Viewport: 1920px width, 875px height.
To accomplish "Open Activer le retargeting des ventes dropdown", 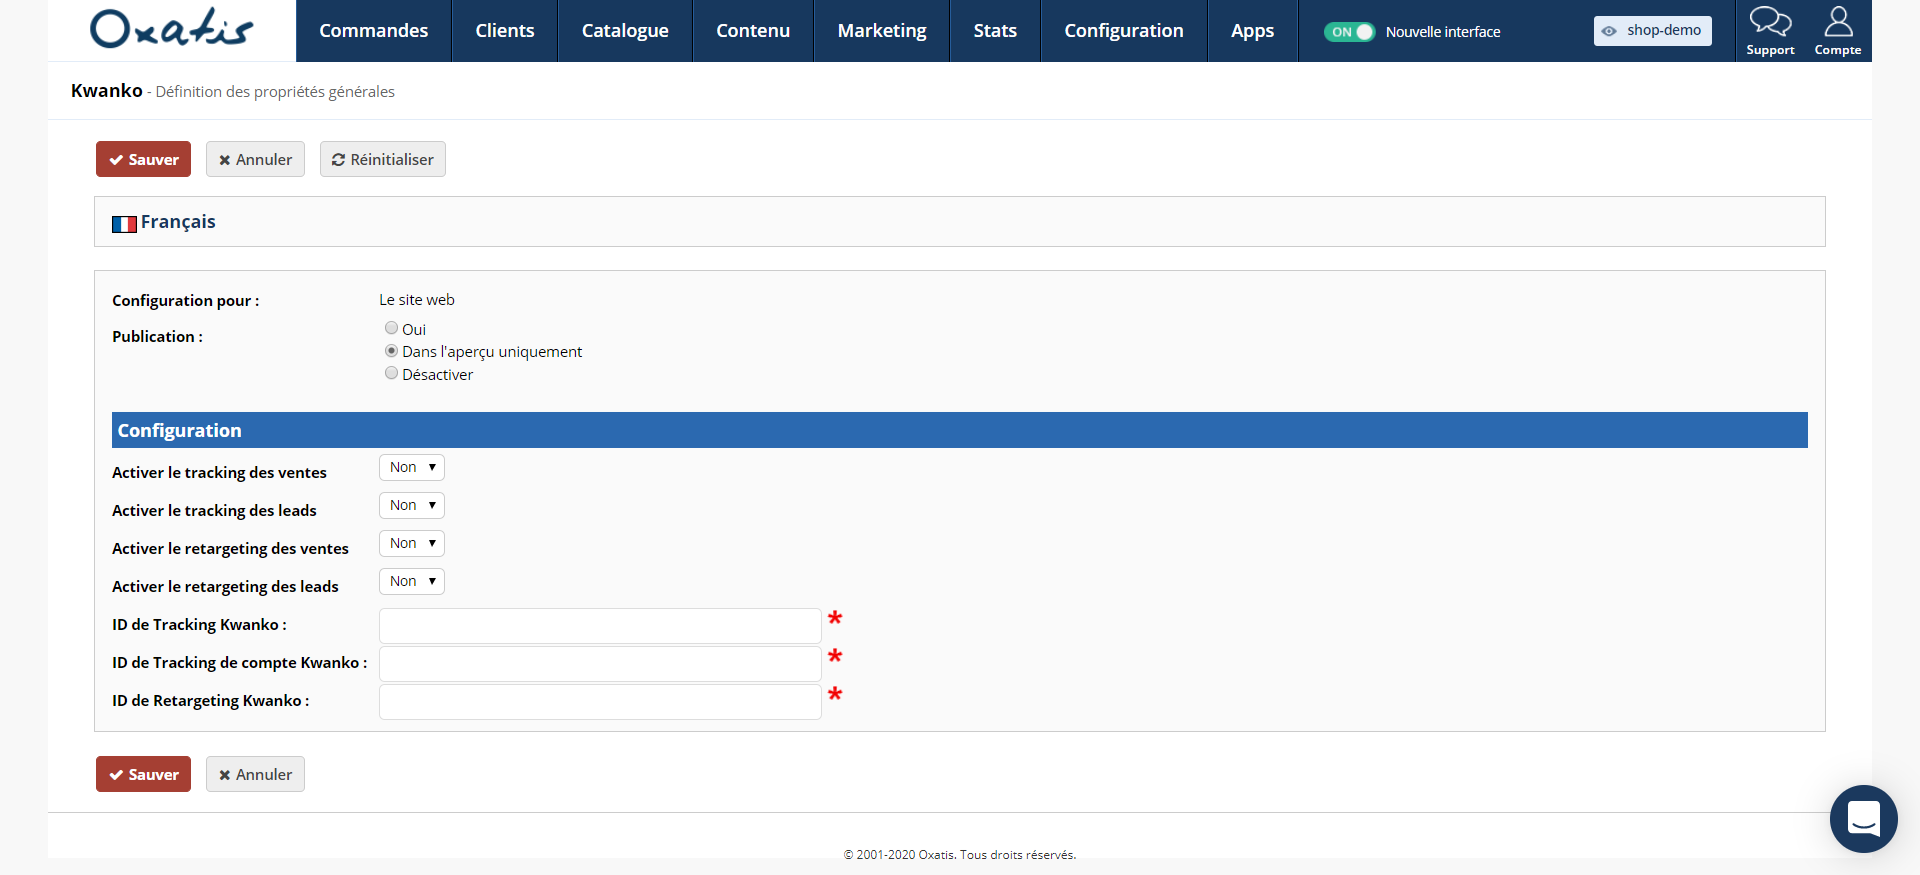I will coord(412,543).
